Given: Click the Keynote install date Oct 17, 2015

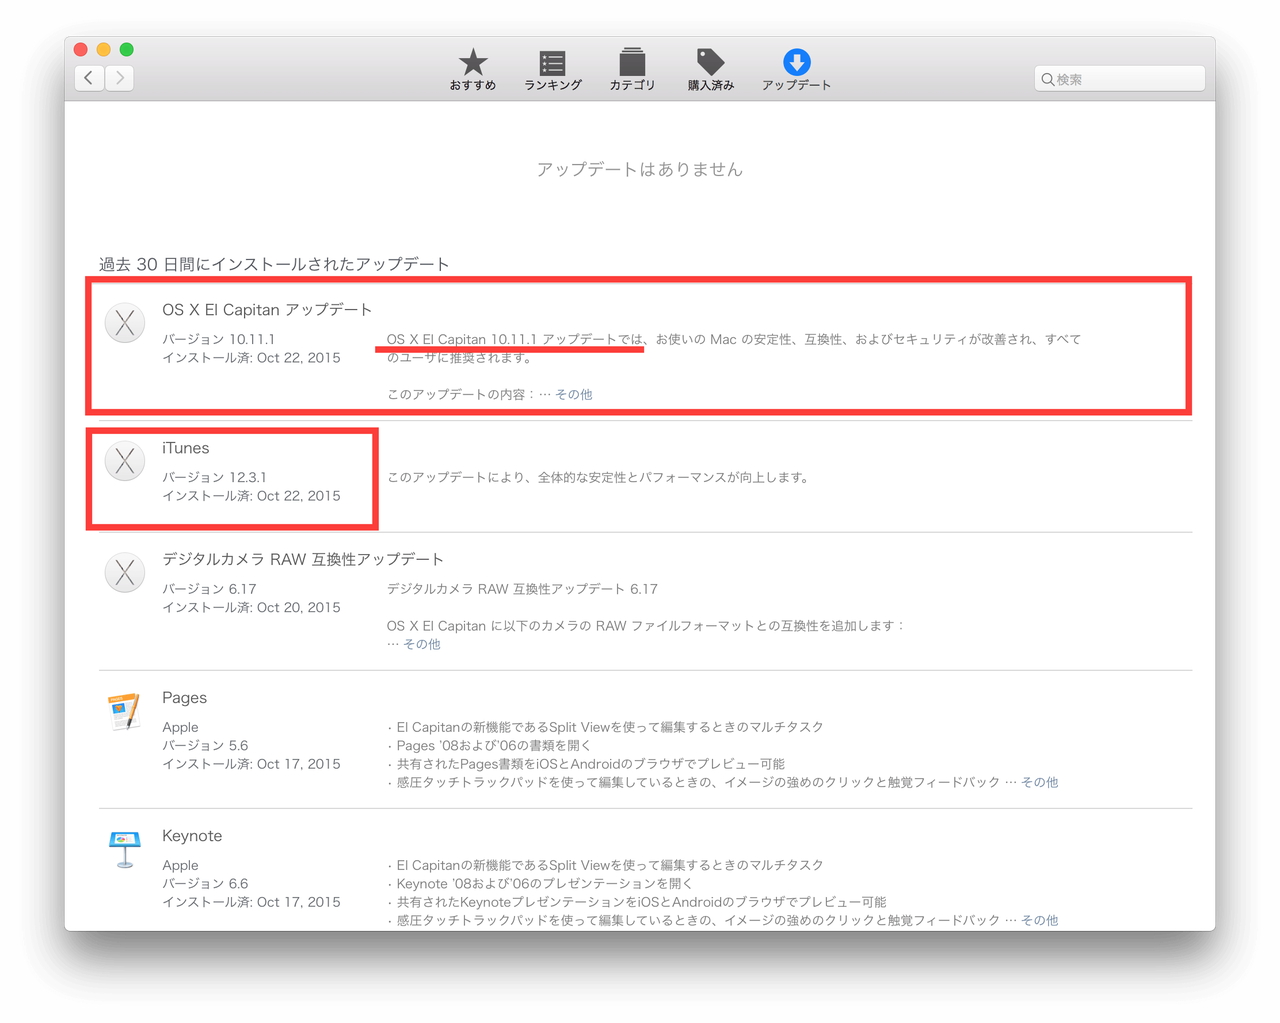Looking at the screenshot, I should pos(251,901).
